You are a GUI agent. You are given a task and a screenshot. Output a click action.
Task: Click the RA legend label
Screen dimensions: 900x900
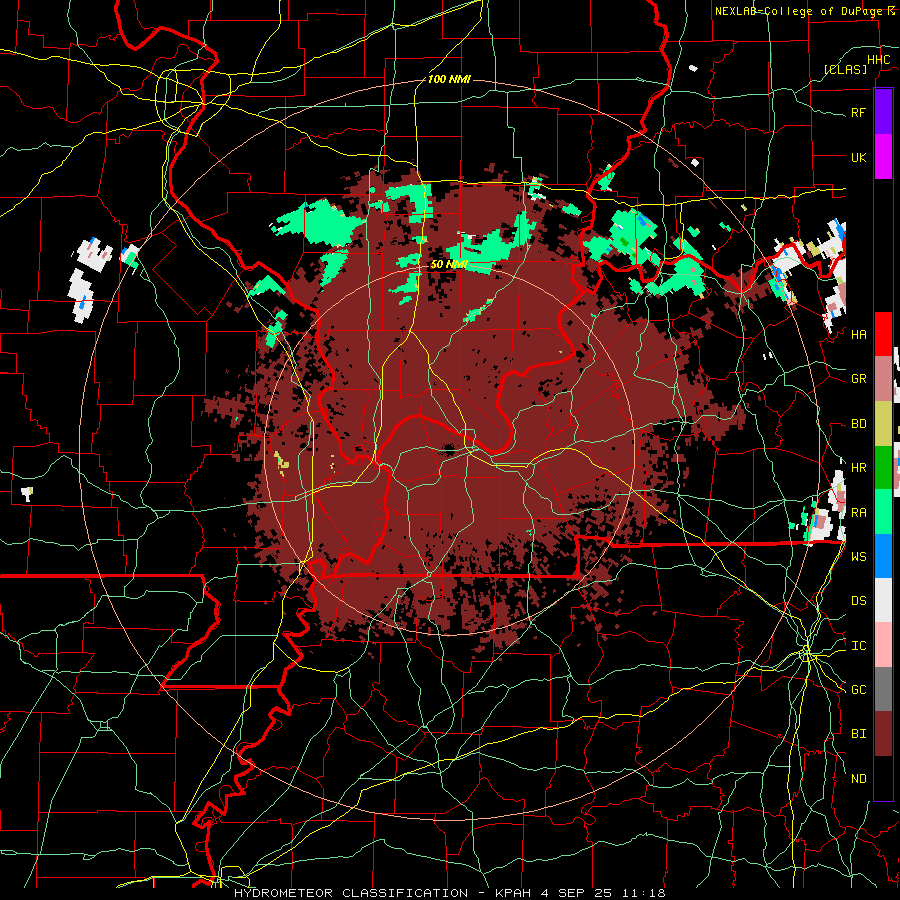pos(858,512)
